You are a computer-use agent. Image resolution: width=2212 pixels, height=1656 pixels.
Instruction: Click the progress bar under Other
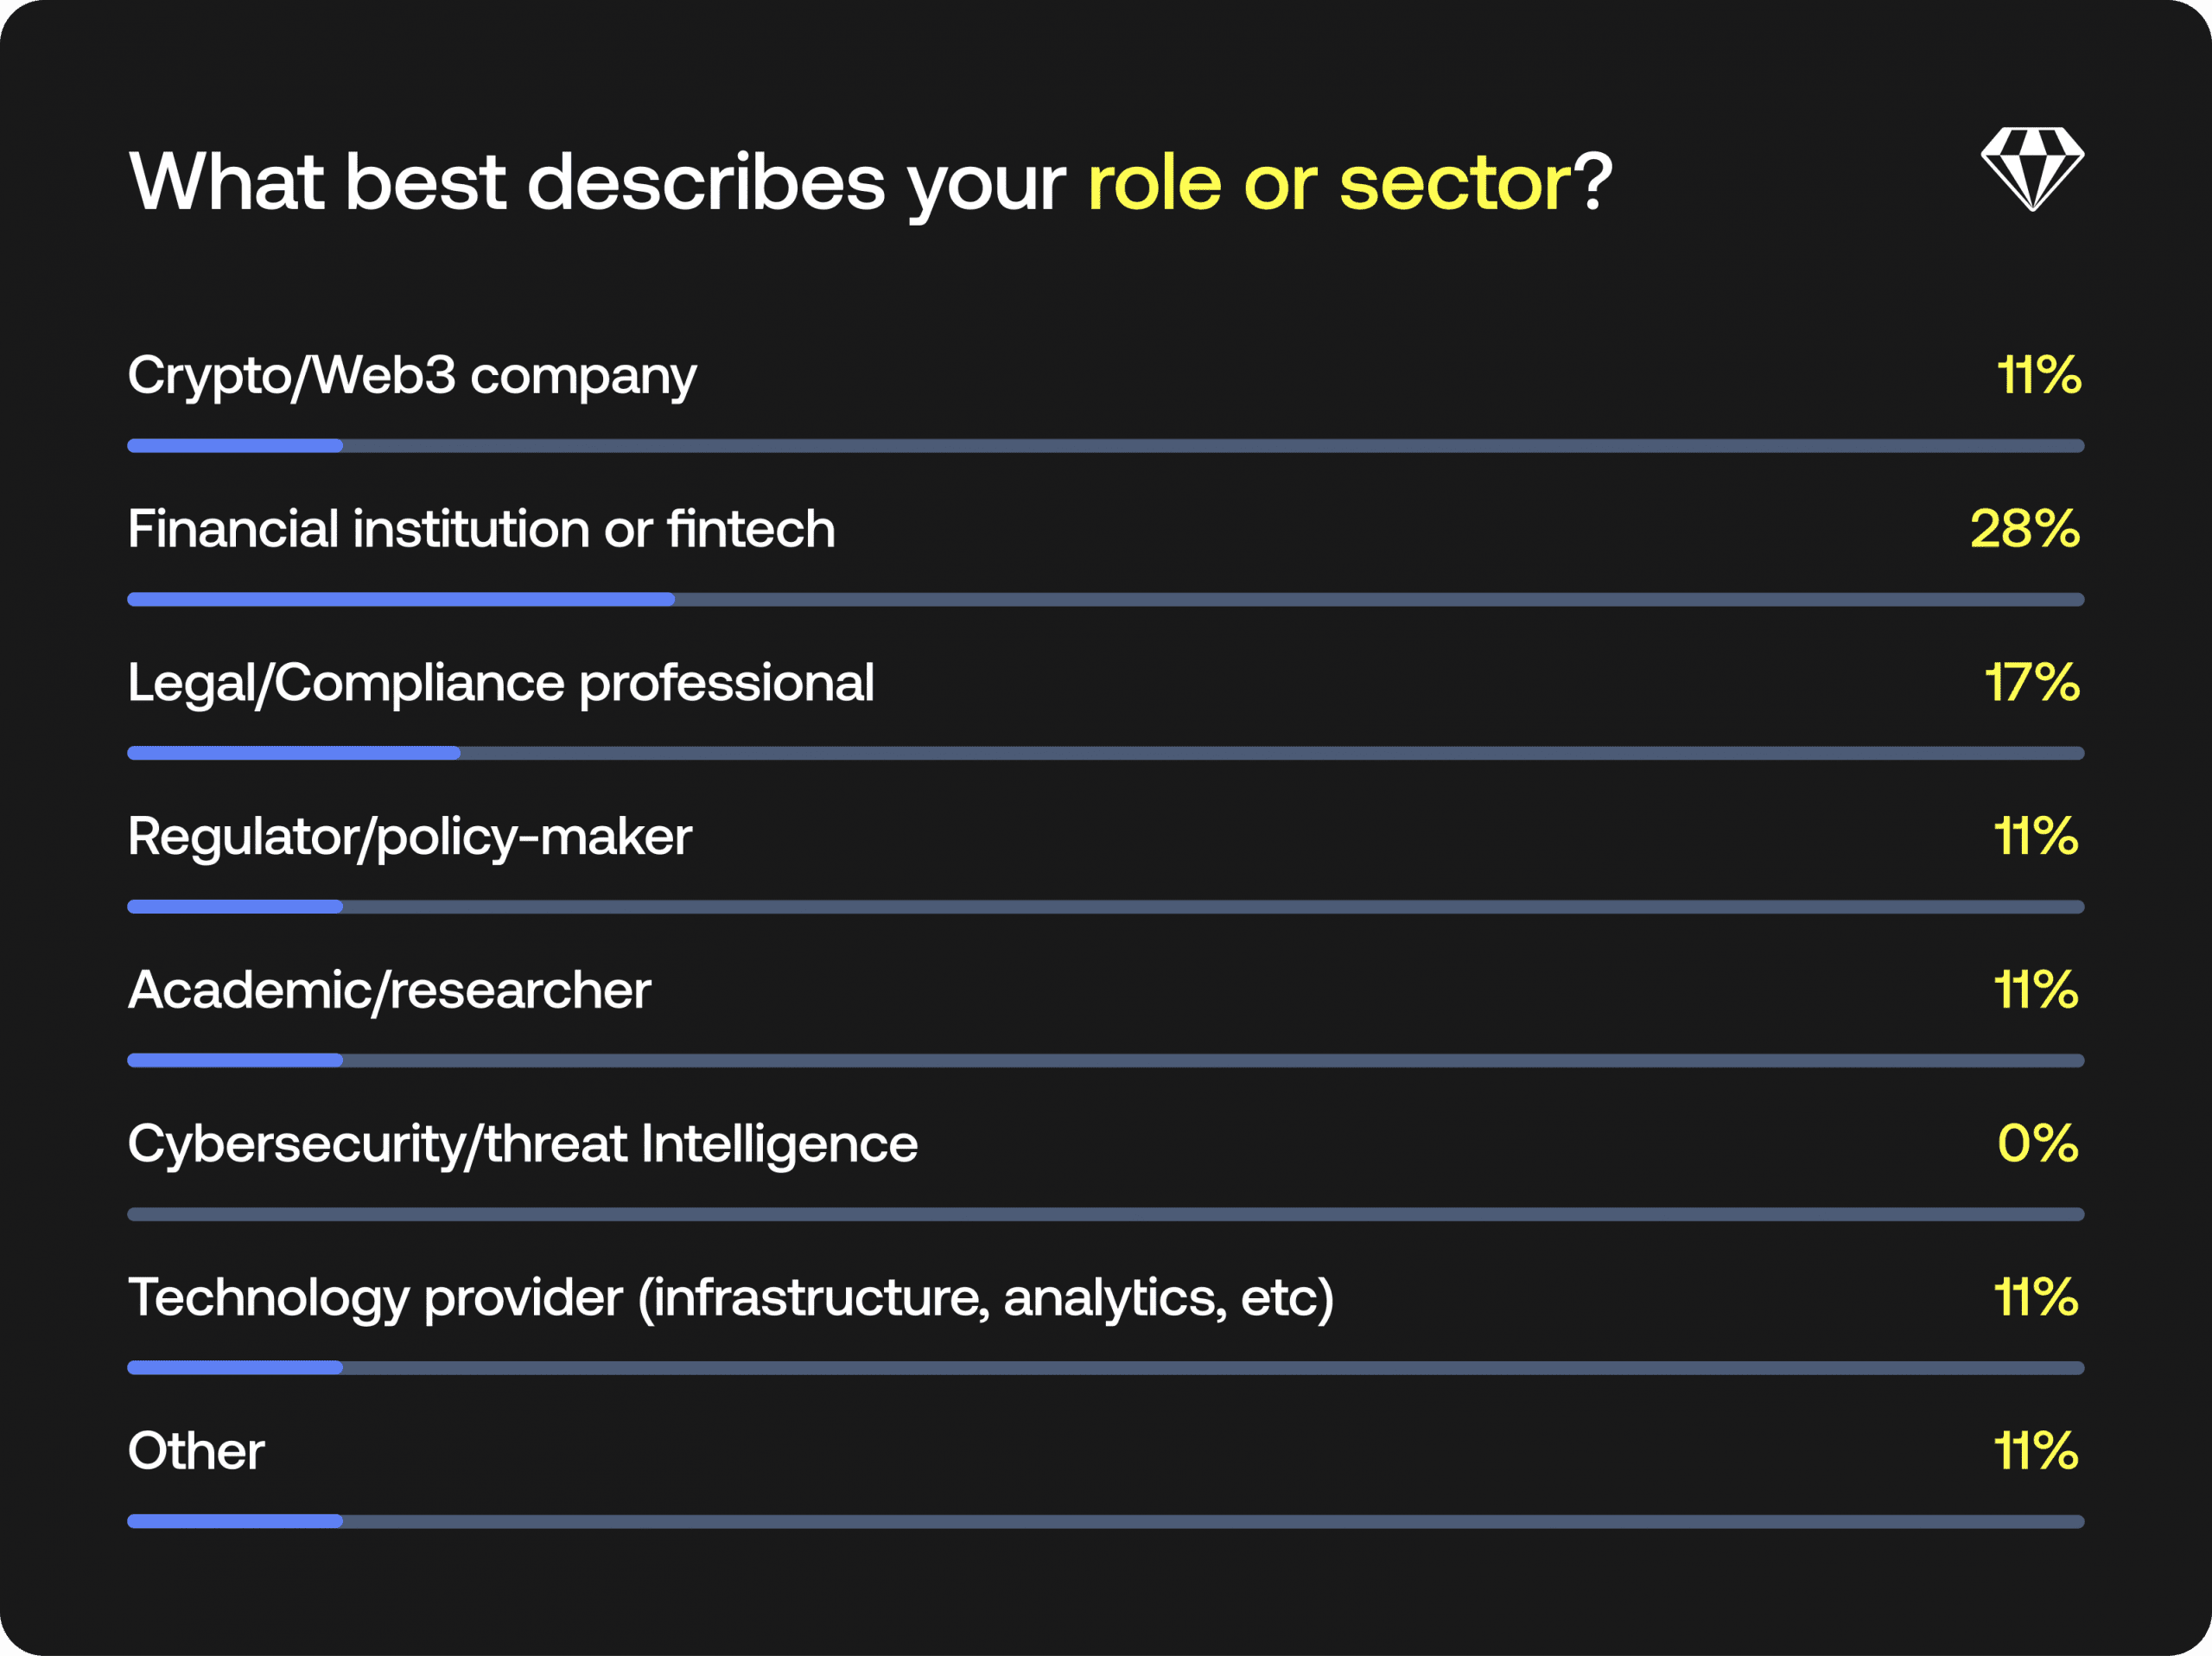click(x=1105, y=1522)
